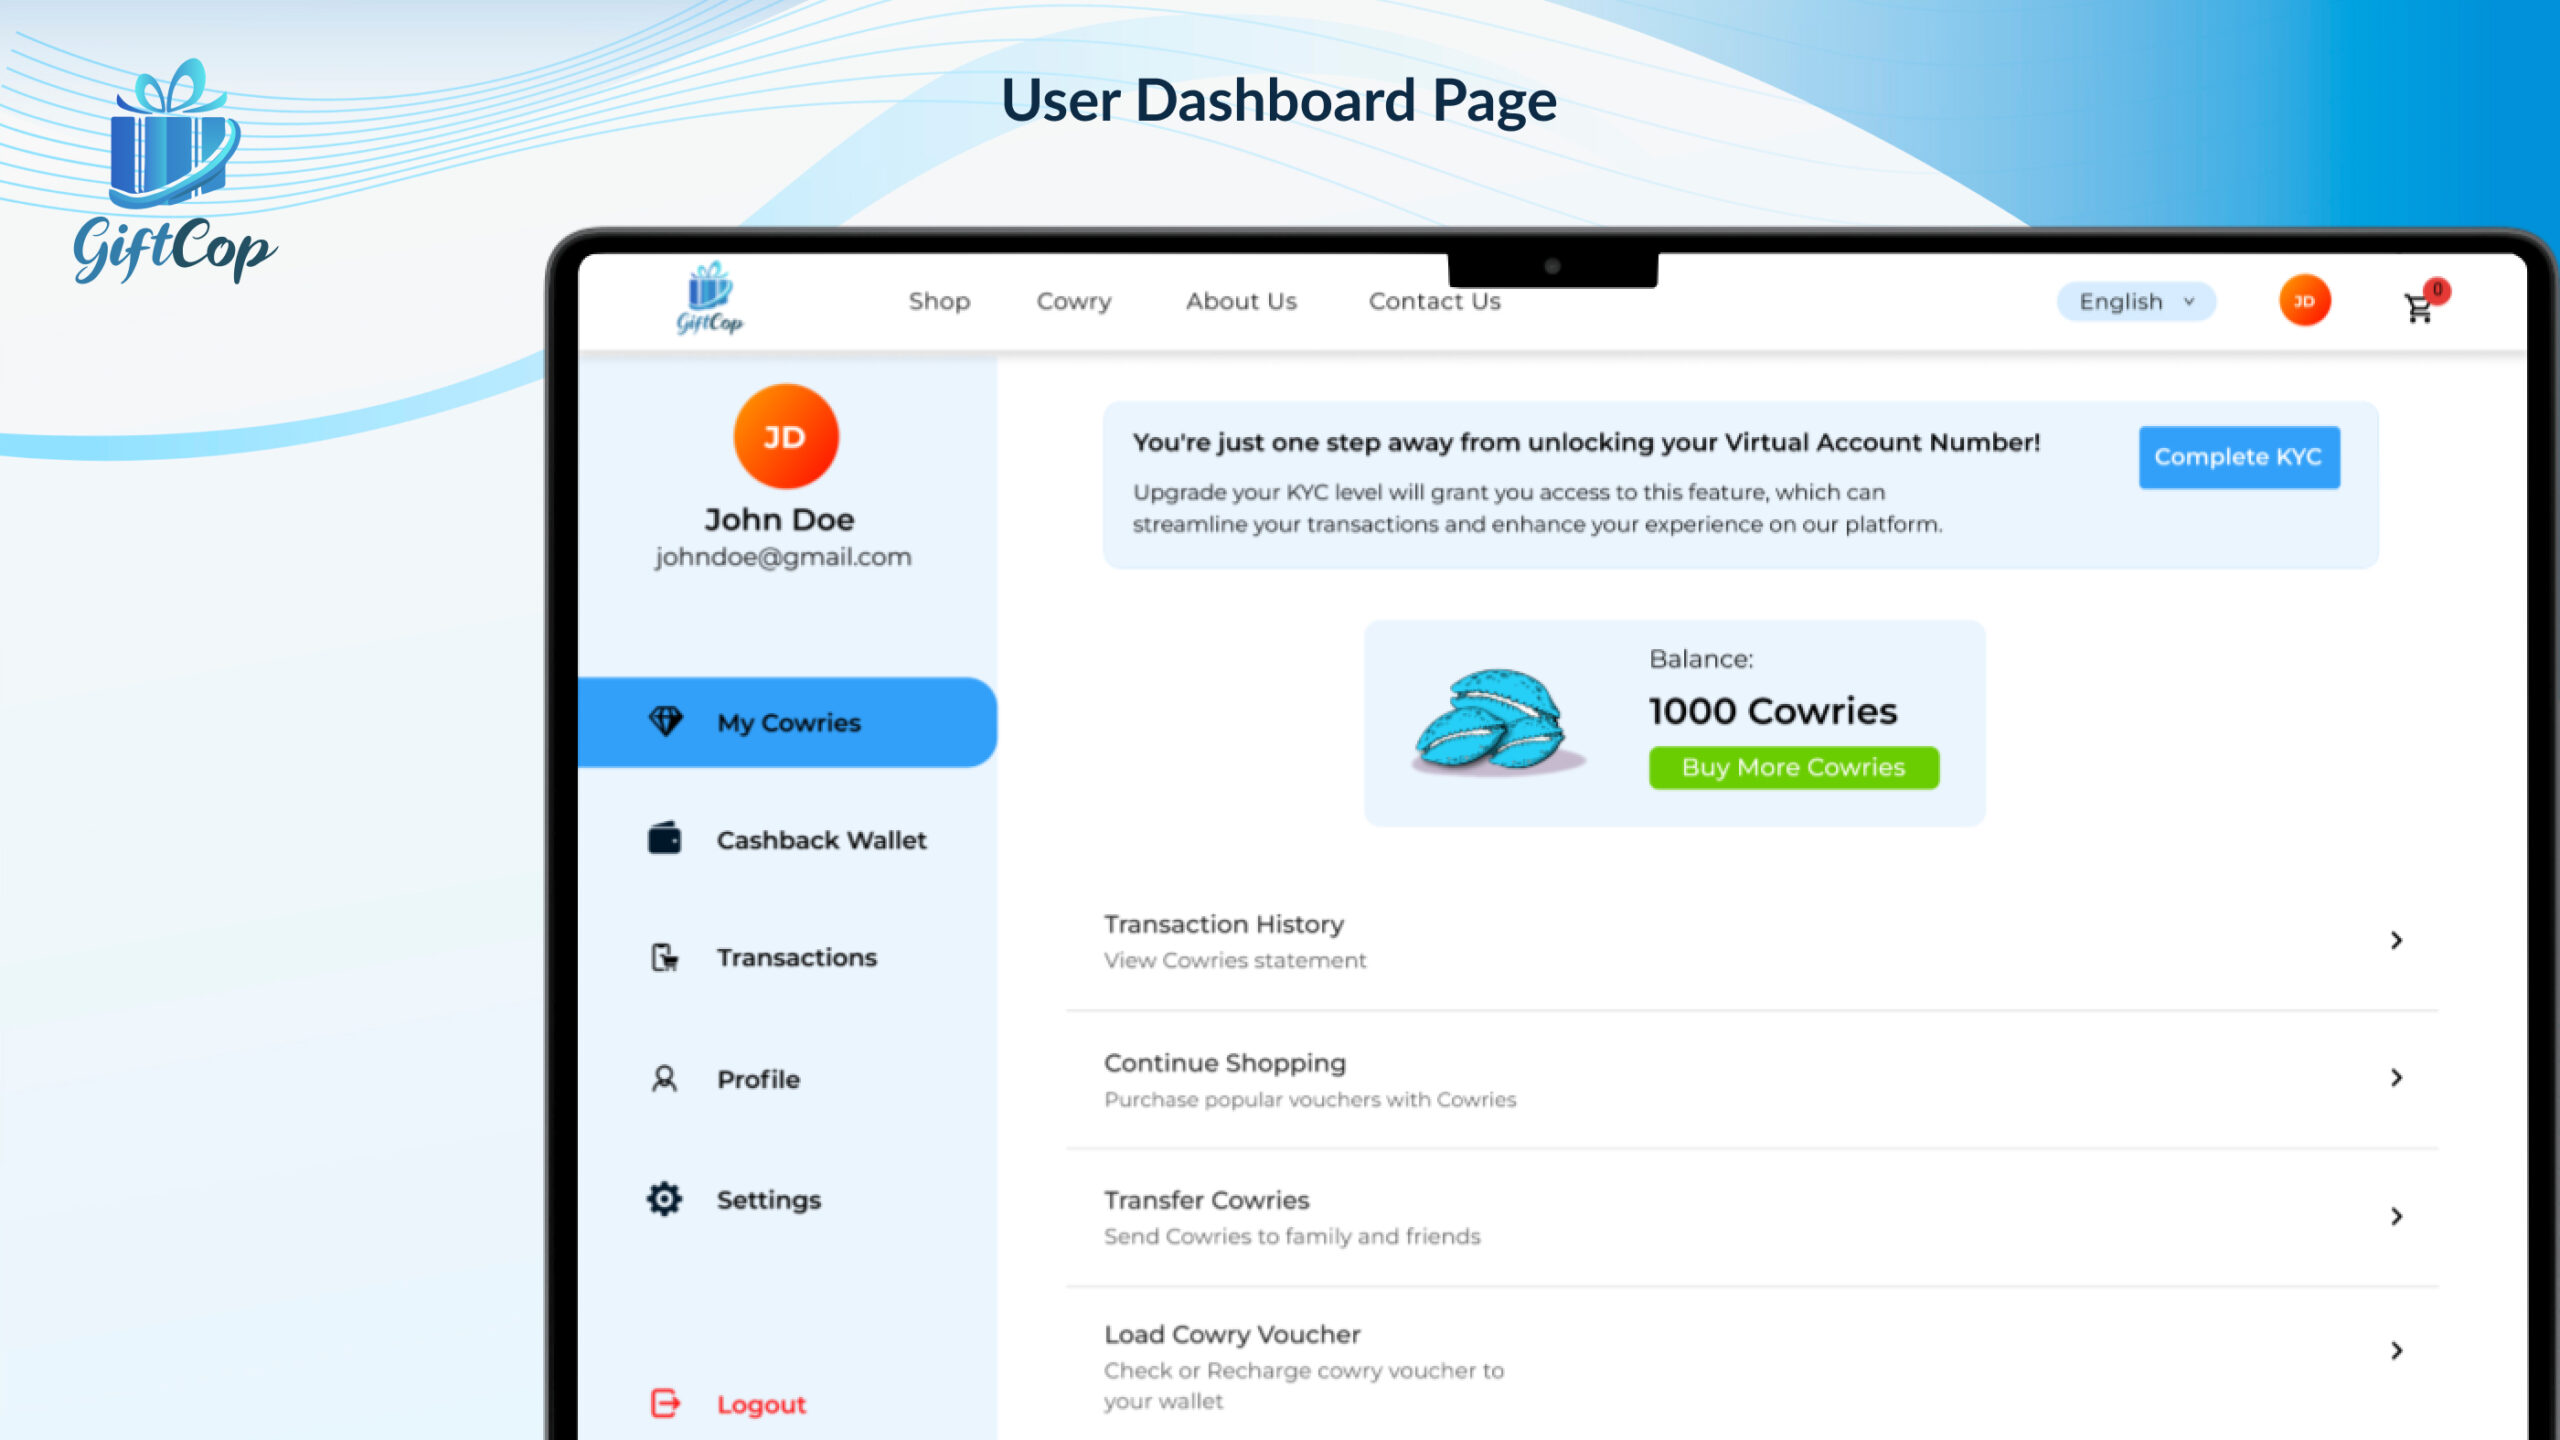This screenshot has height=1440, width=2560.
Task: Click the Transactions sidebar icon
Action: coord(665,957)
